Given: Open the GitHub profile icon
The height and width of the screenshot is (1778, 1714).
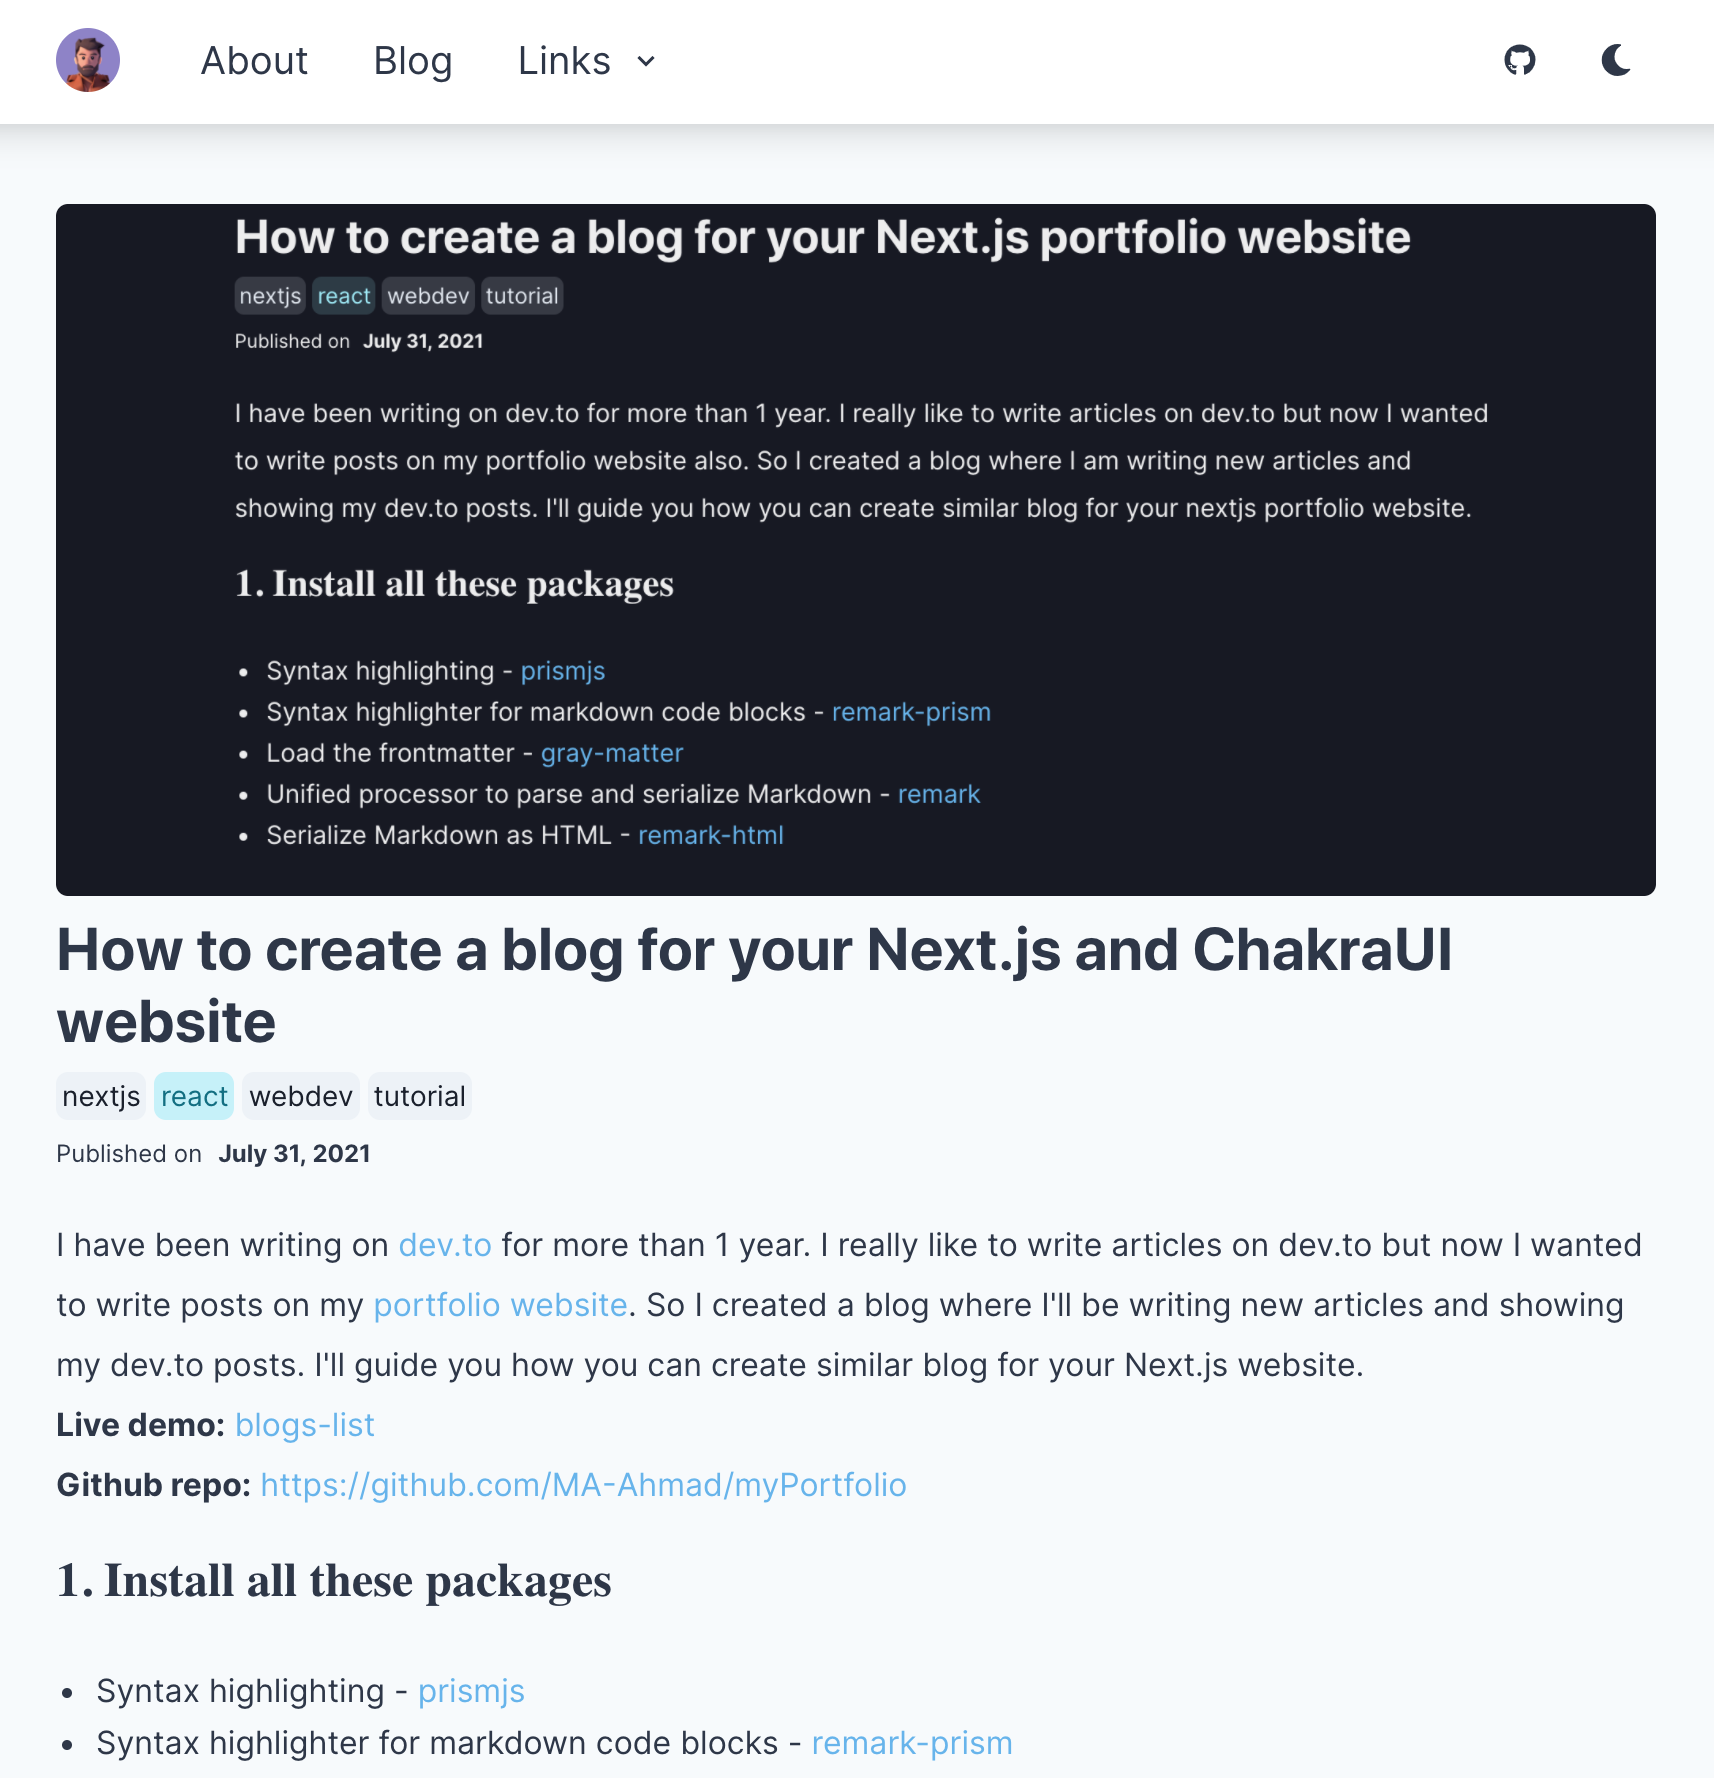Looking at the screenshot, I should pos(1520,60).
